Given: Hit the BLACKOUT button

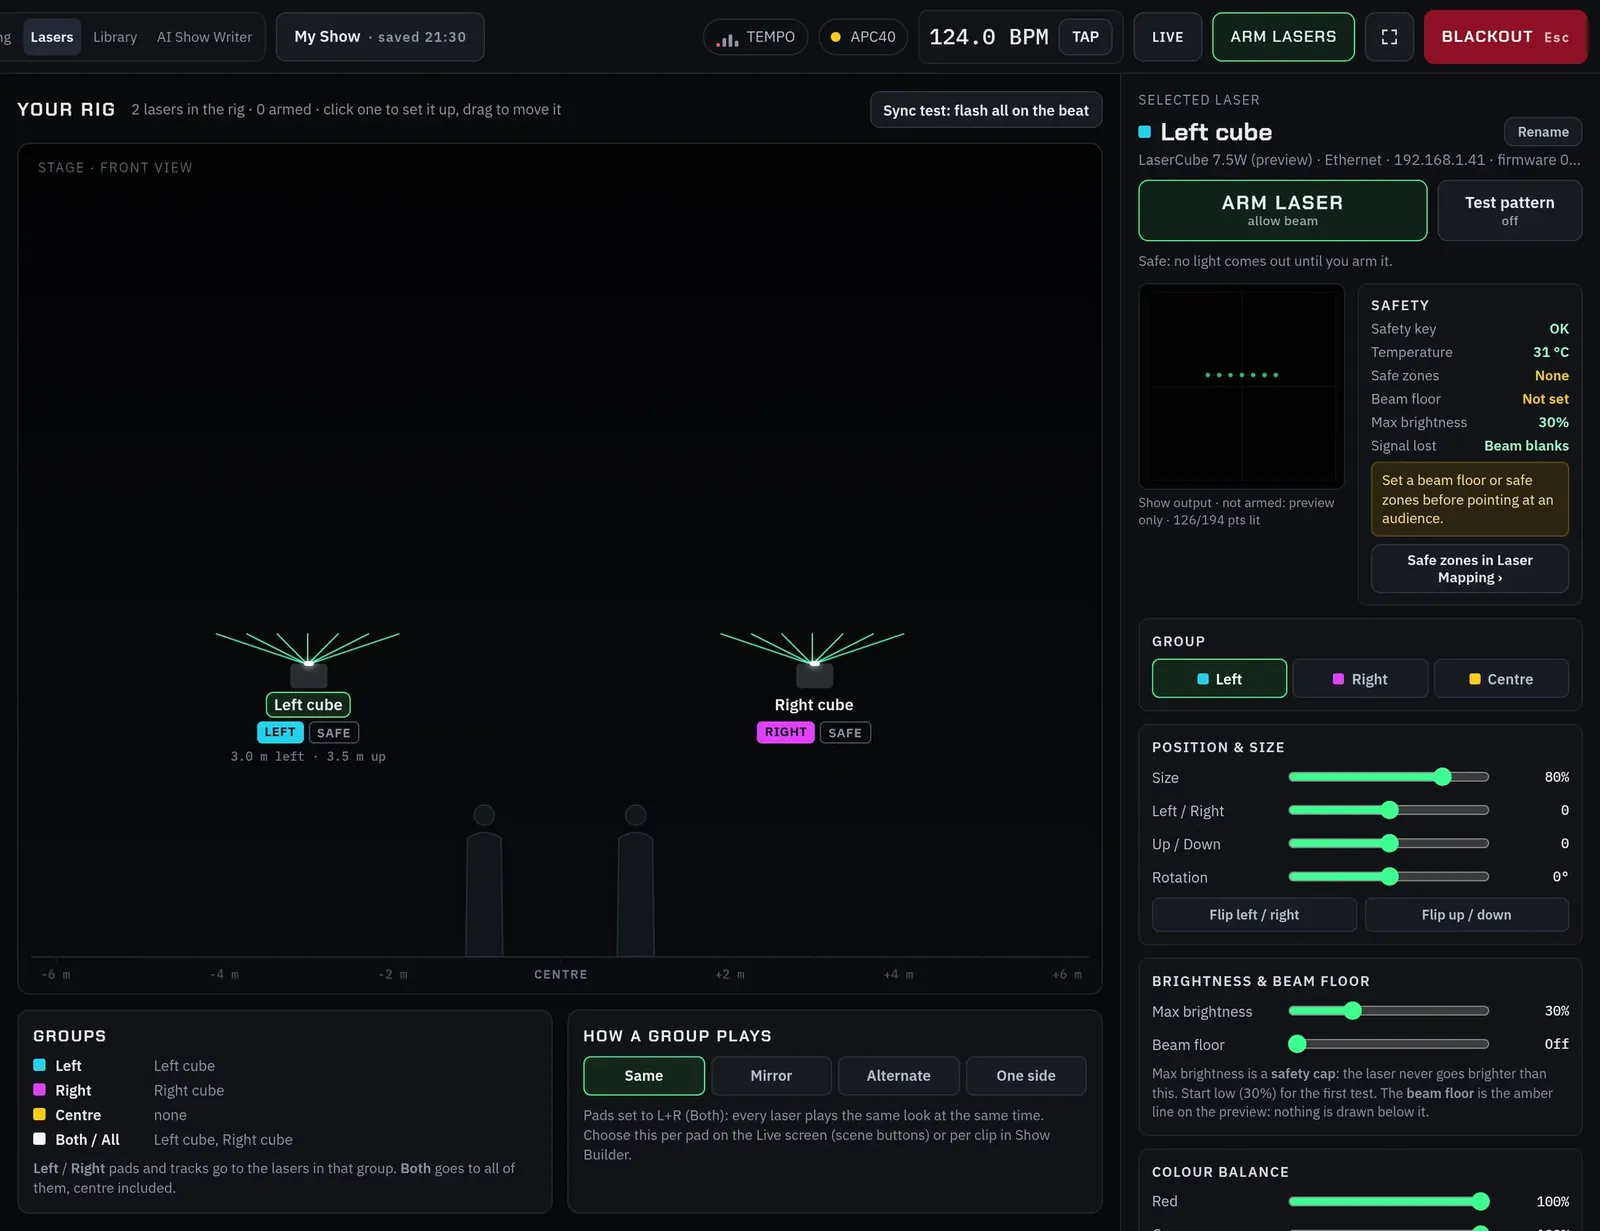Looking at the screenshot, I should [1505, 37].
